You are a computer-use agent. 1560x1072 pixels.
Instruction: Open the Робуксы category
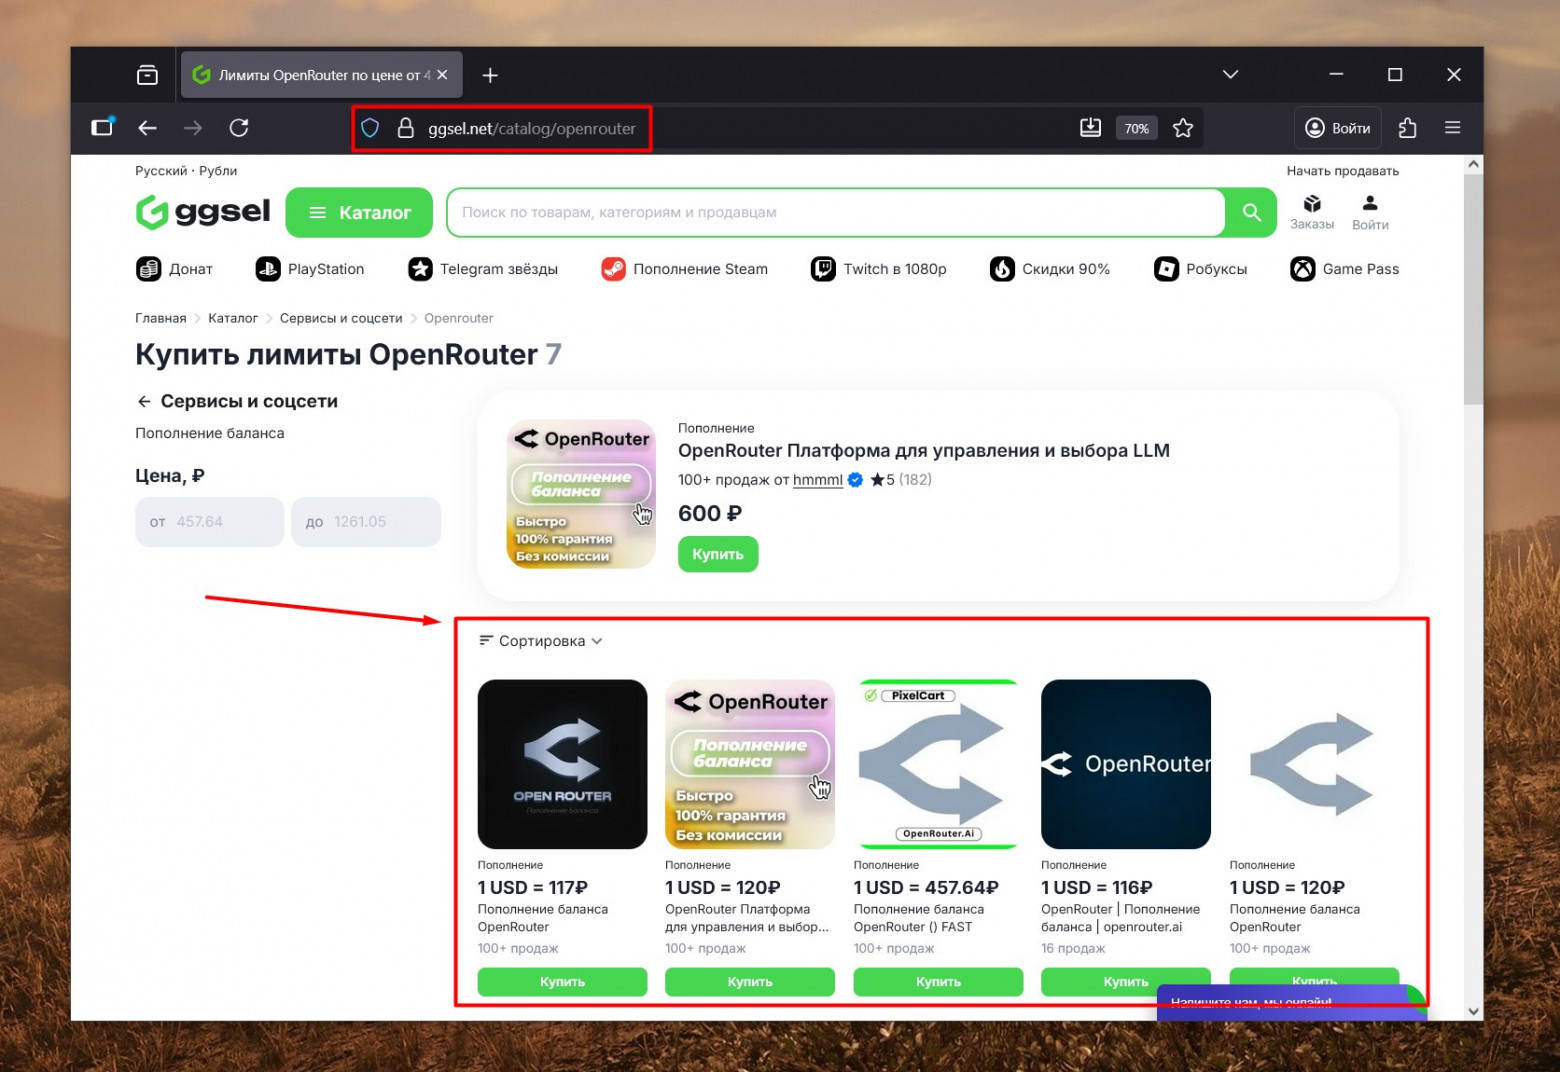point(1166,268)
